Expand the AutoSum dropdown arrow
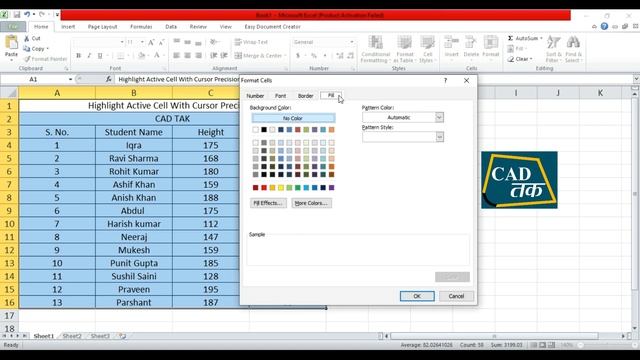Image resolution: width=640 pixels, height=360 pixels. 542,38
